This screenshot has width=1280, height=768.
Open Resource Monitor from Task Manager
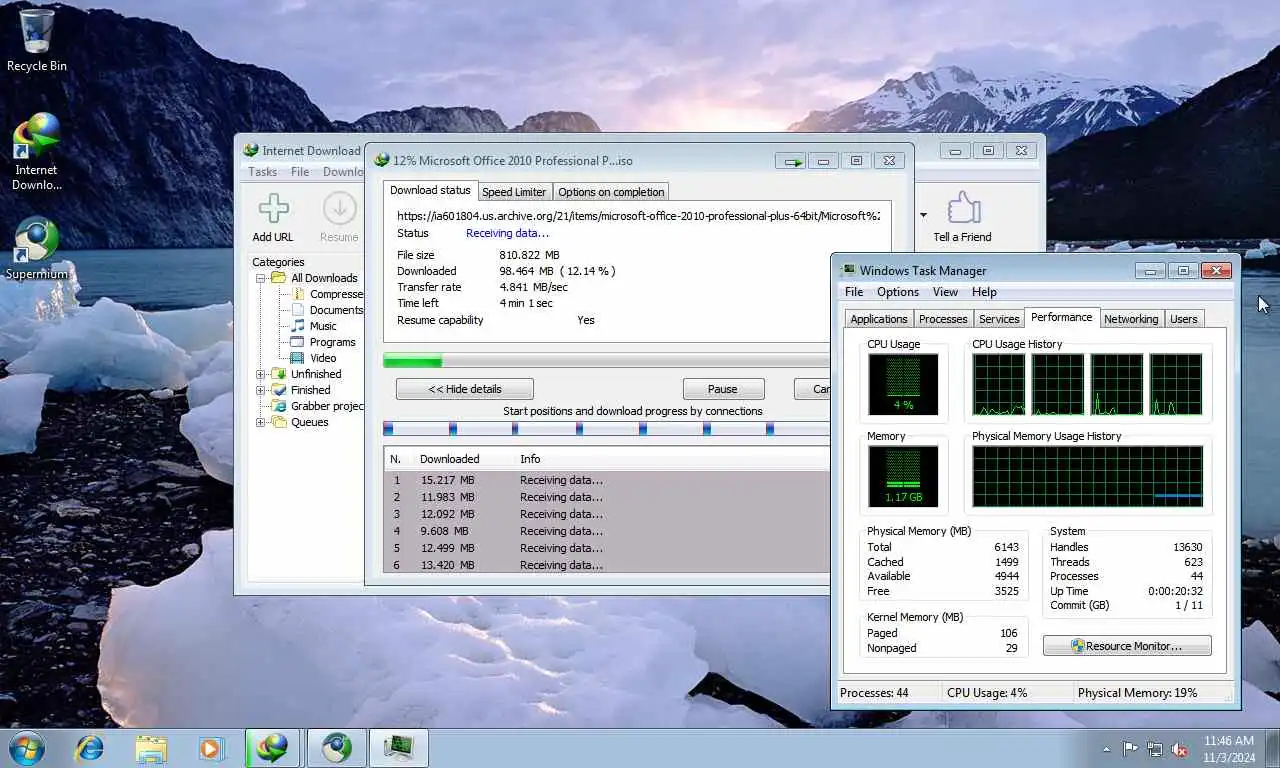1127,646
